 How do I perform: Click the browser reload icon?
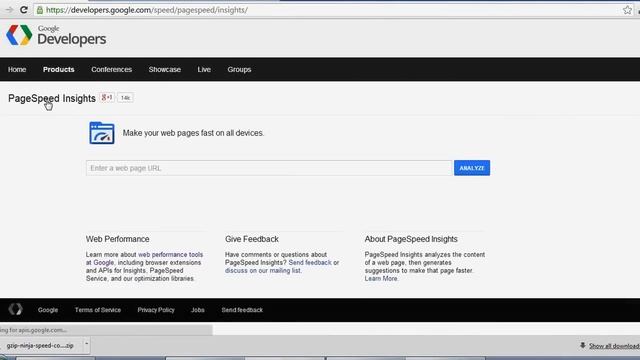coord(24,10)
